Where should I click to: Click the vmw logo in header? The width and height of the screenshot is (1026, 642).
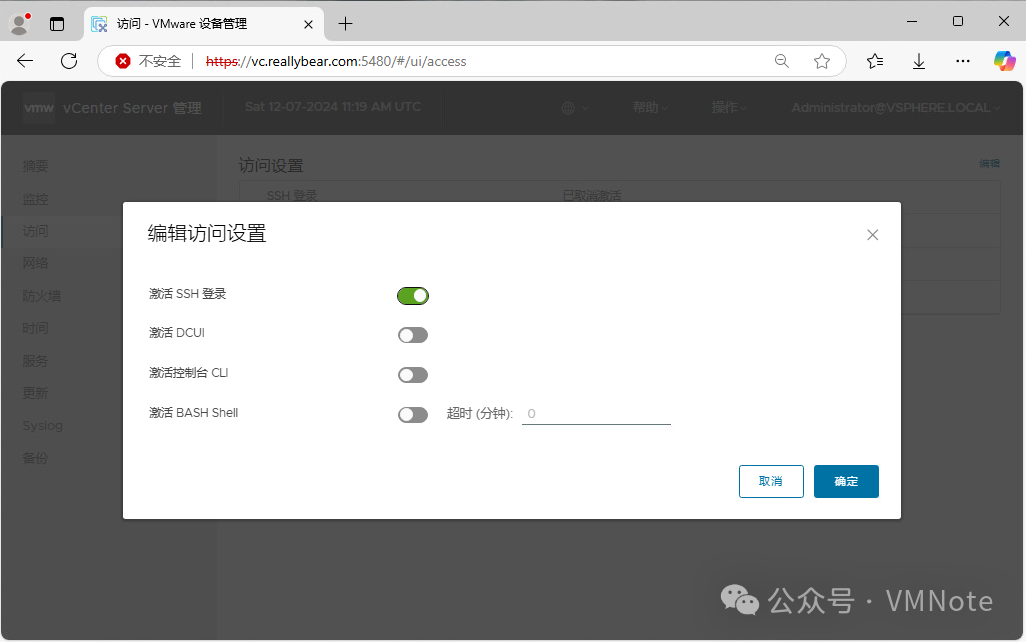click(39, 108)
